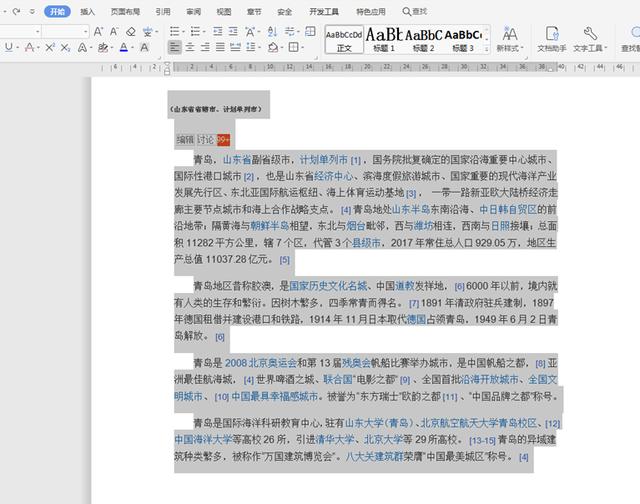This screenshot has height=504, width=640.
Task: Click the increase indent icon
Action: [233, 31]
